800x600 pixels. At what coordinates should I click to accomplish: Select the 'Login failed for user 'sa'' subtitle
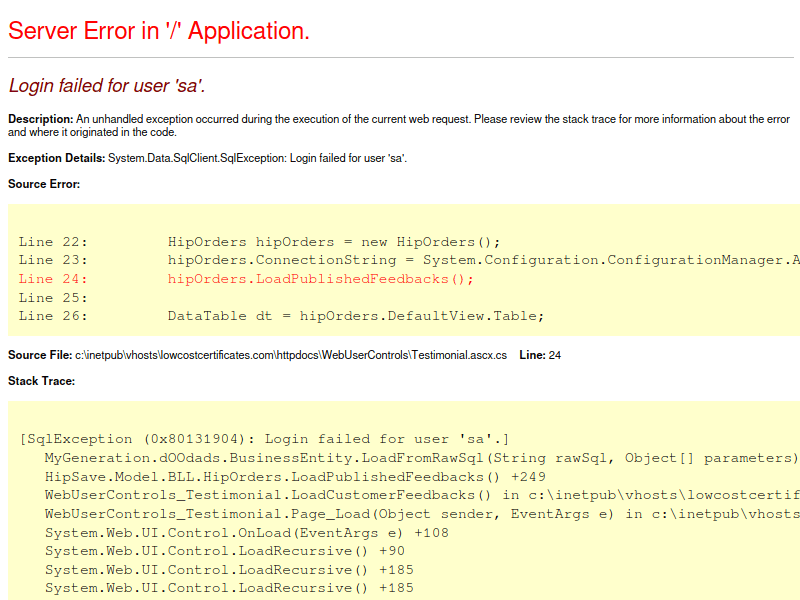point(105,86)
